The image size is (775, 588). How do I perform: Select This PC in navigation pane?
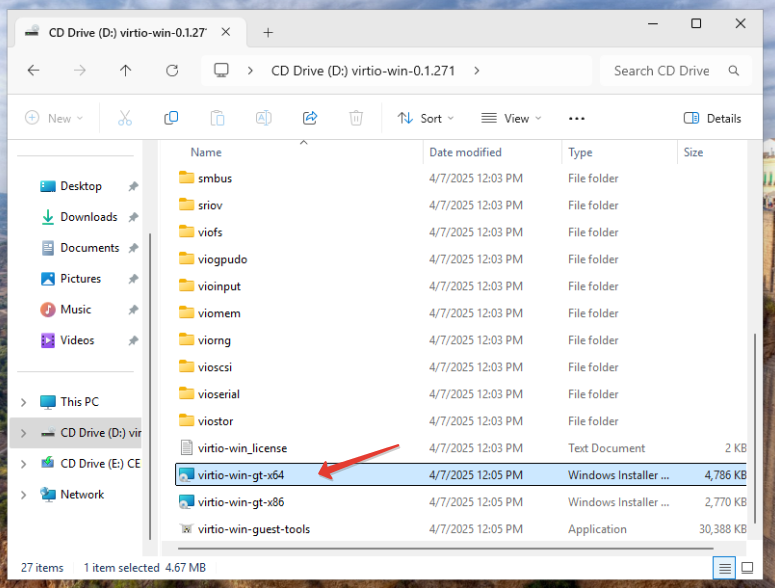80,402
